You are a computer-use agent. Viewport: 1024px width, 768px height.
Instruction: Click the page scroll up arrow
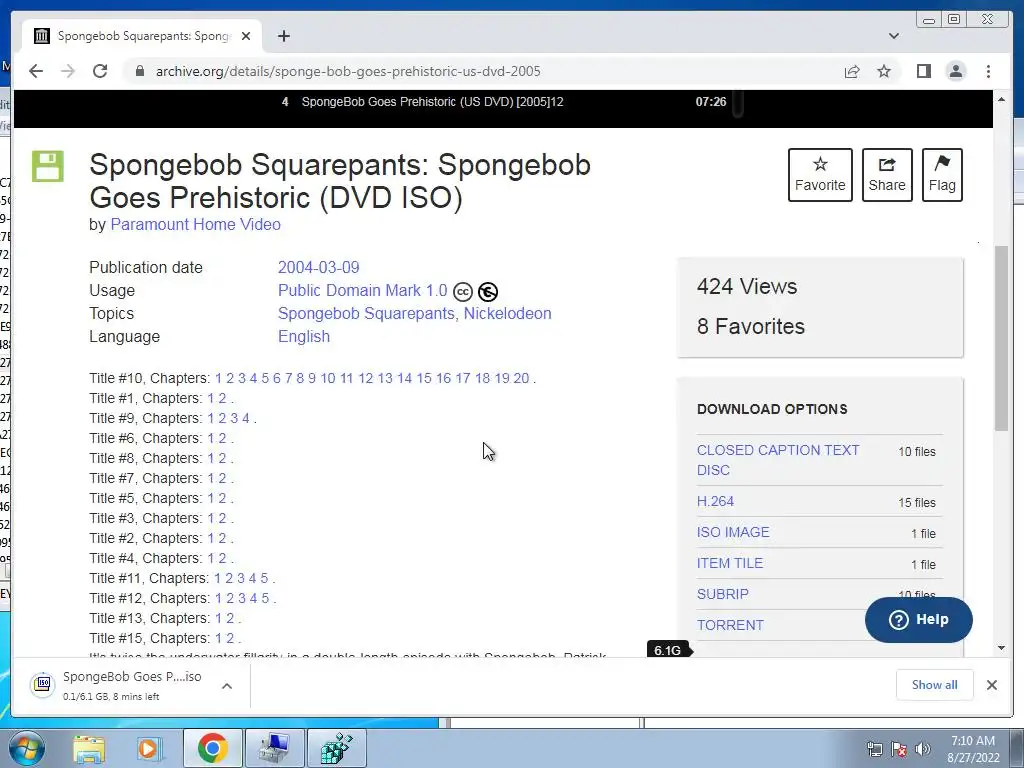1001,99
